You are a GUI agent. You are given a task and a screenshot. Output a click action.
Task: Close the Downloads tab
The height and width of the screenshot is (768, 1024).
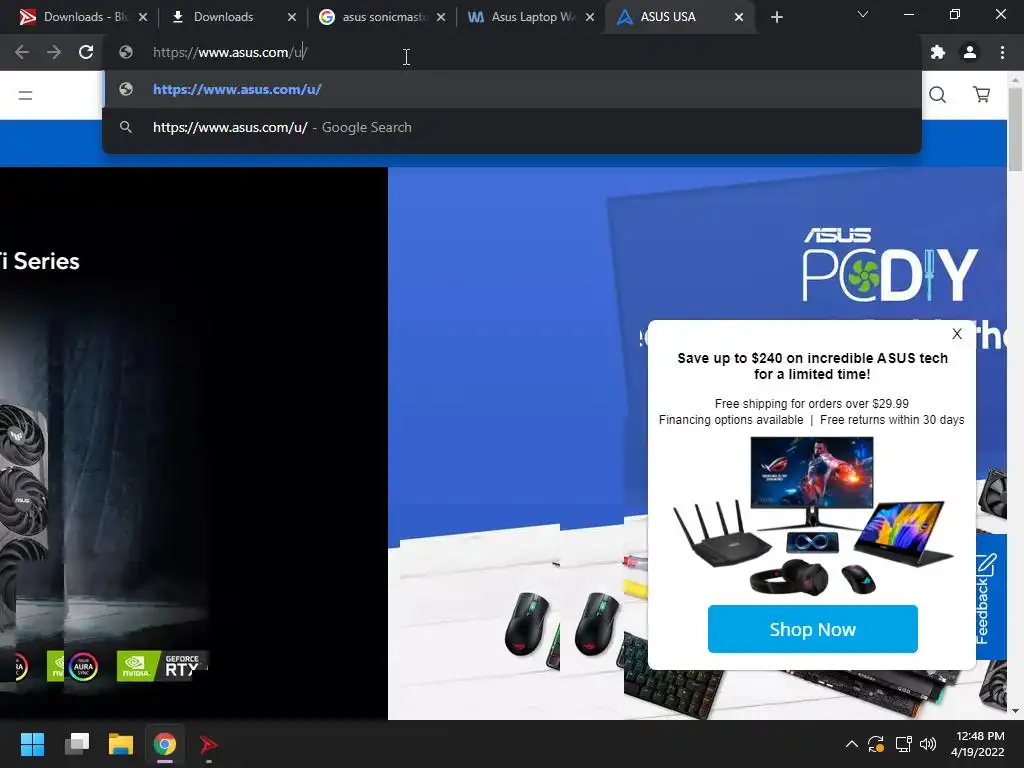292,17
